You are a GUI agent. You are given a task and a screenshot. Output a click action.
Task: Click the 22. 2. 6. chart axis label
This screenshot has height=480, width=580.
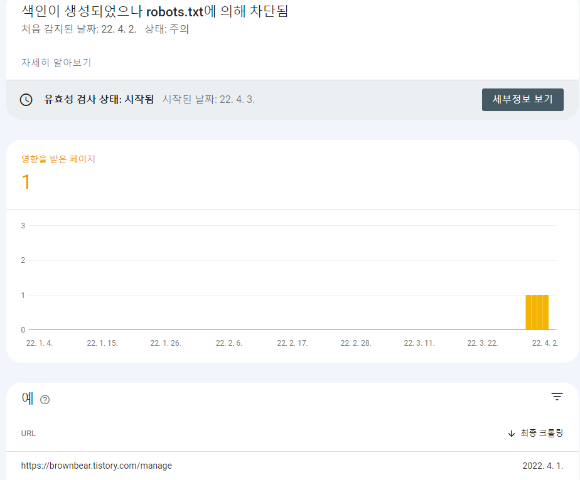pos(229,343)
